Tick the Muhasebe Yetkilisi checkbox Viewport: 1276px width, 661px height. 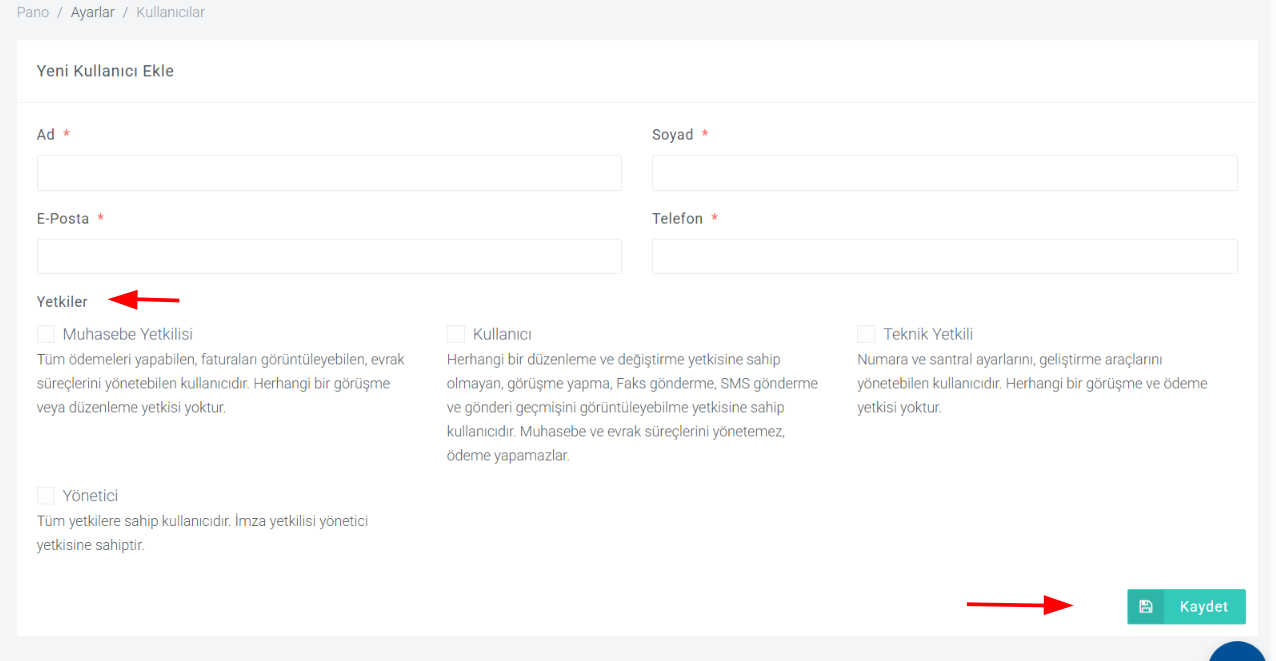[x=46, y=334]
